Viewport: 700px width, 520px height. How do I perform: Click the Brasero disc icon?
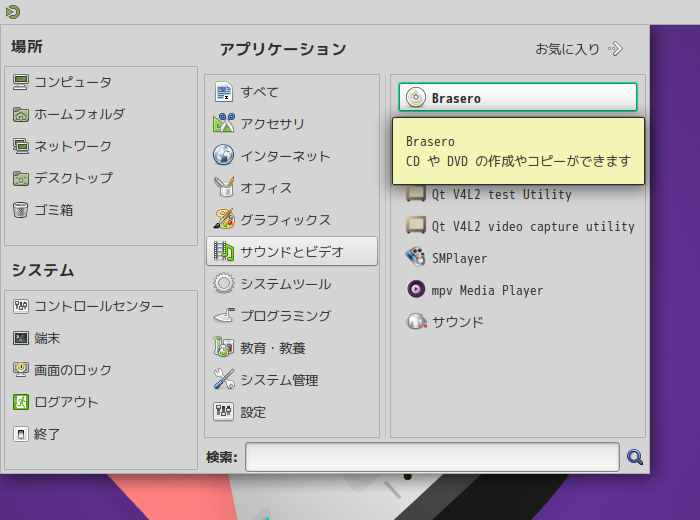pyautogui.click(x=416, y=97)
